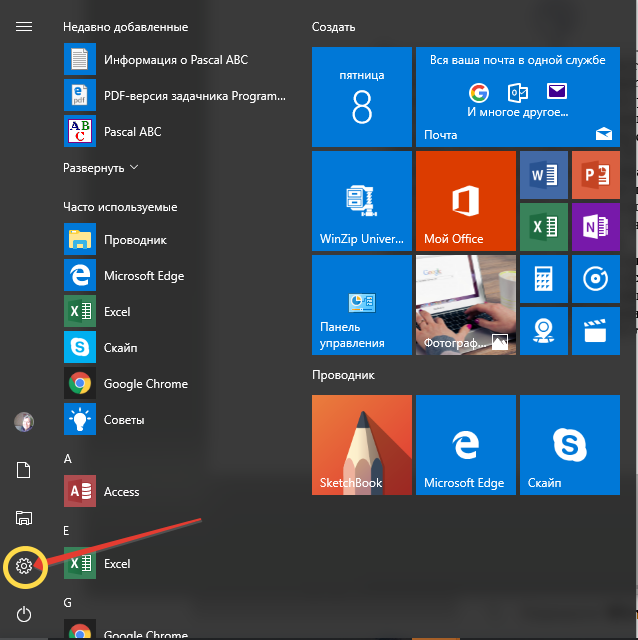Image resolution: width=638 pixels, height=640 pixels.
Task: Open the large Microsoft Edge tile
Action: click(x=466, y=445)
